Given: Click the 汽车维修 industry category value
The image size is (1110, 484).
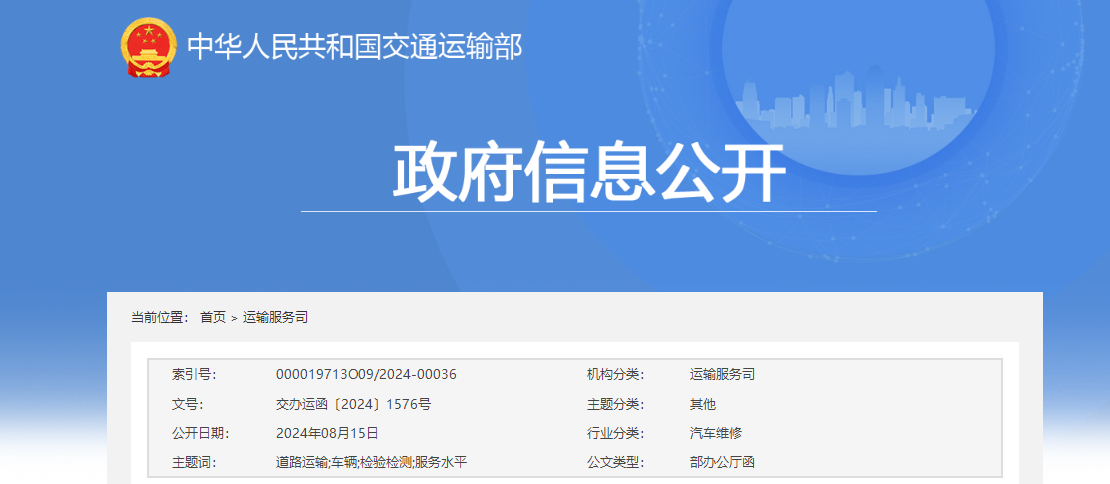Looking at the screenshot, I should click(x=716, y=433).
